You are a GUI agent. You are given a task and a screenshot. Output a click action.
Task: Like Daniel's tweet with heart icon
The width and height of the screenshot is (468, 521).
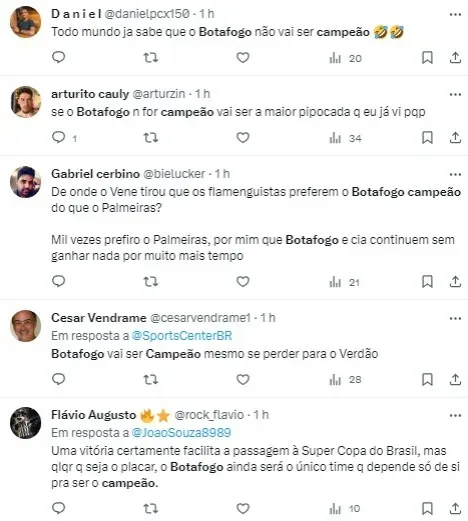pos(243,58)
